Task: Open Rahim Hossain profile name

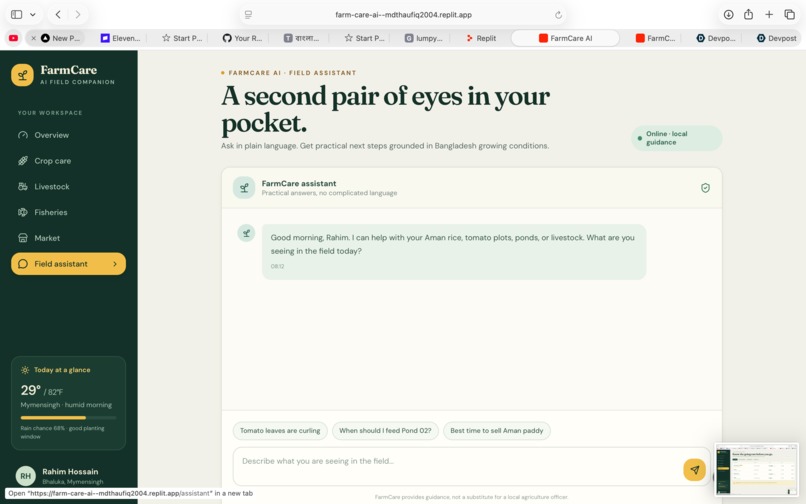Action: coord(70,472)
